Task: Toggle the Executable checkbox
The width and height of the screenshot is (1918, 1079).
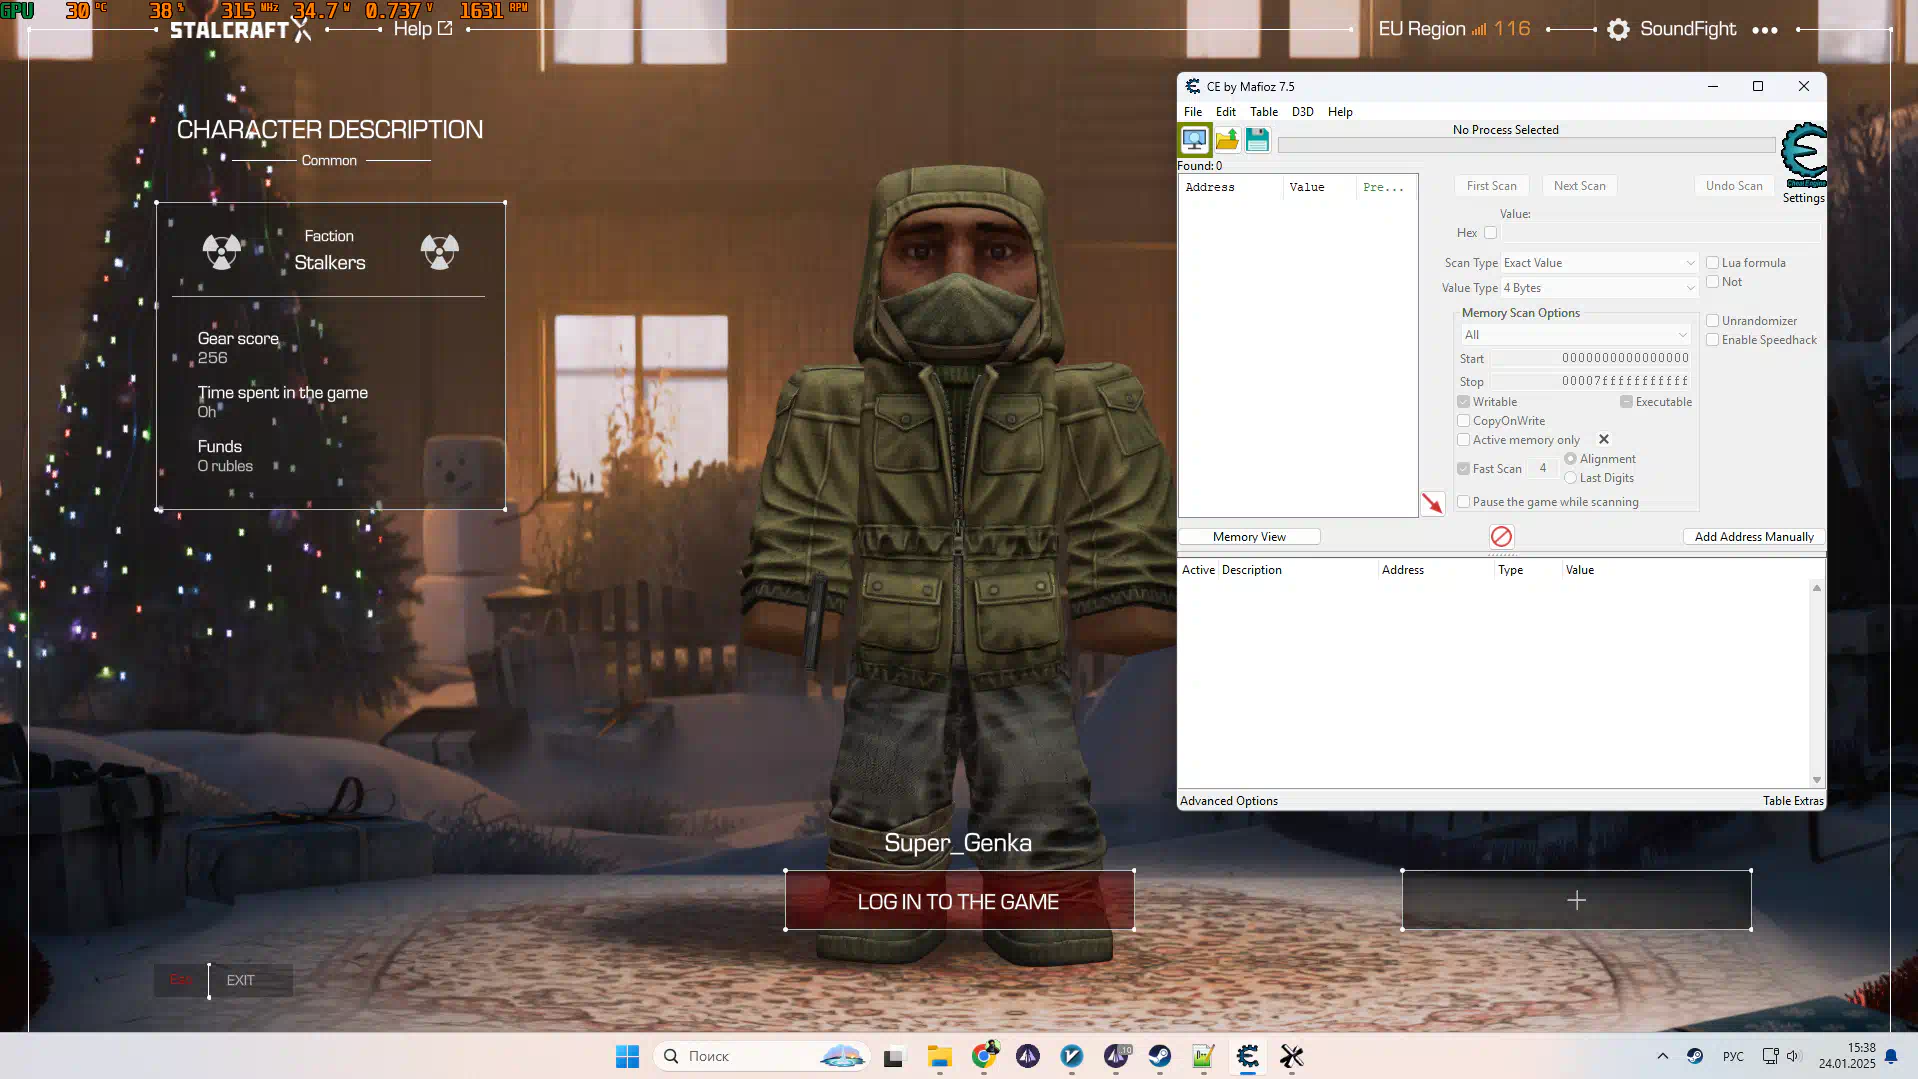Action: click(x=1626, y=402)
